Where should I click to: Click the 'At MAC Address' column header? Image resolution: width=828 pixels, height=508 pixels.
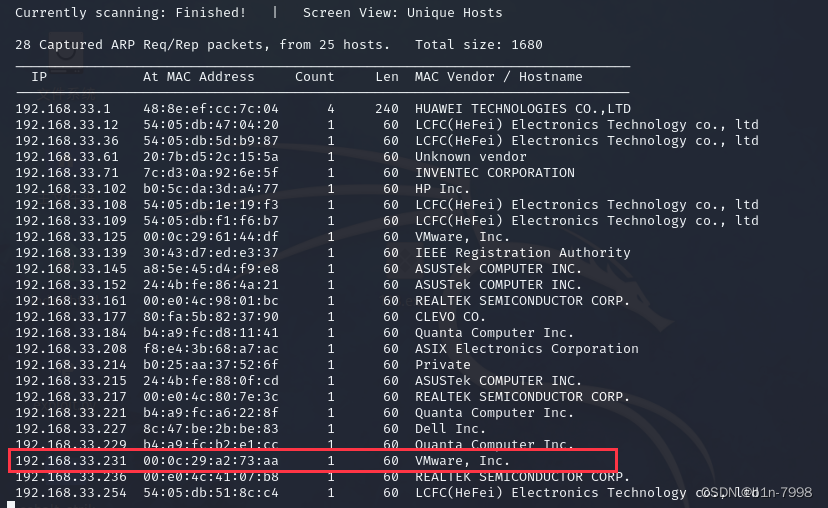[x=199, y=77]
